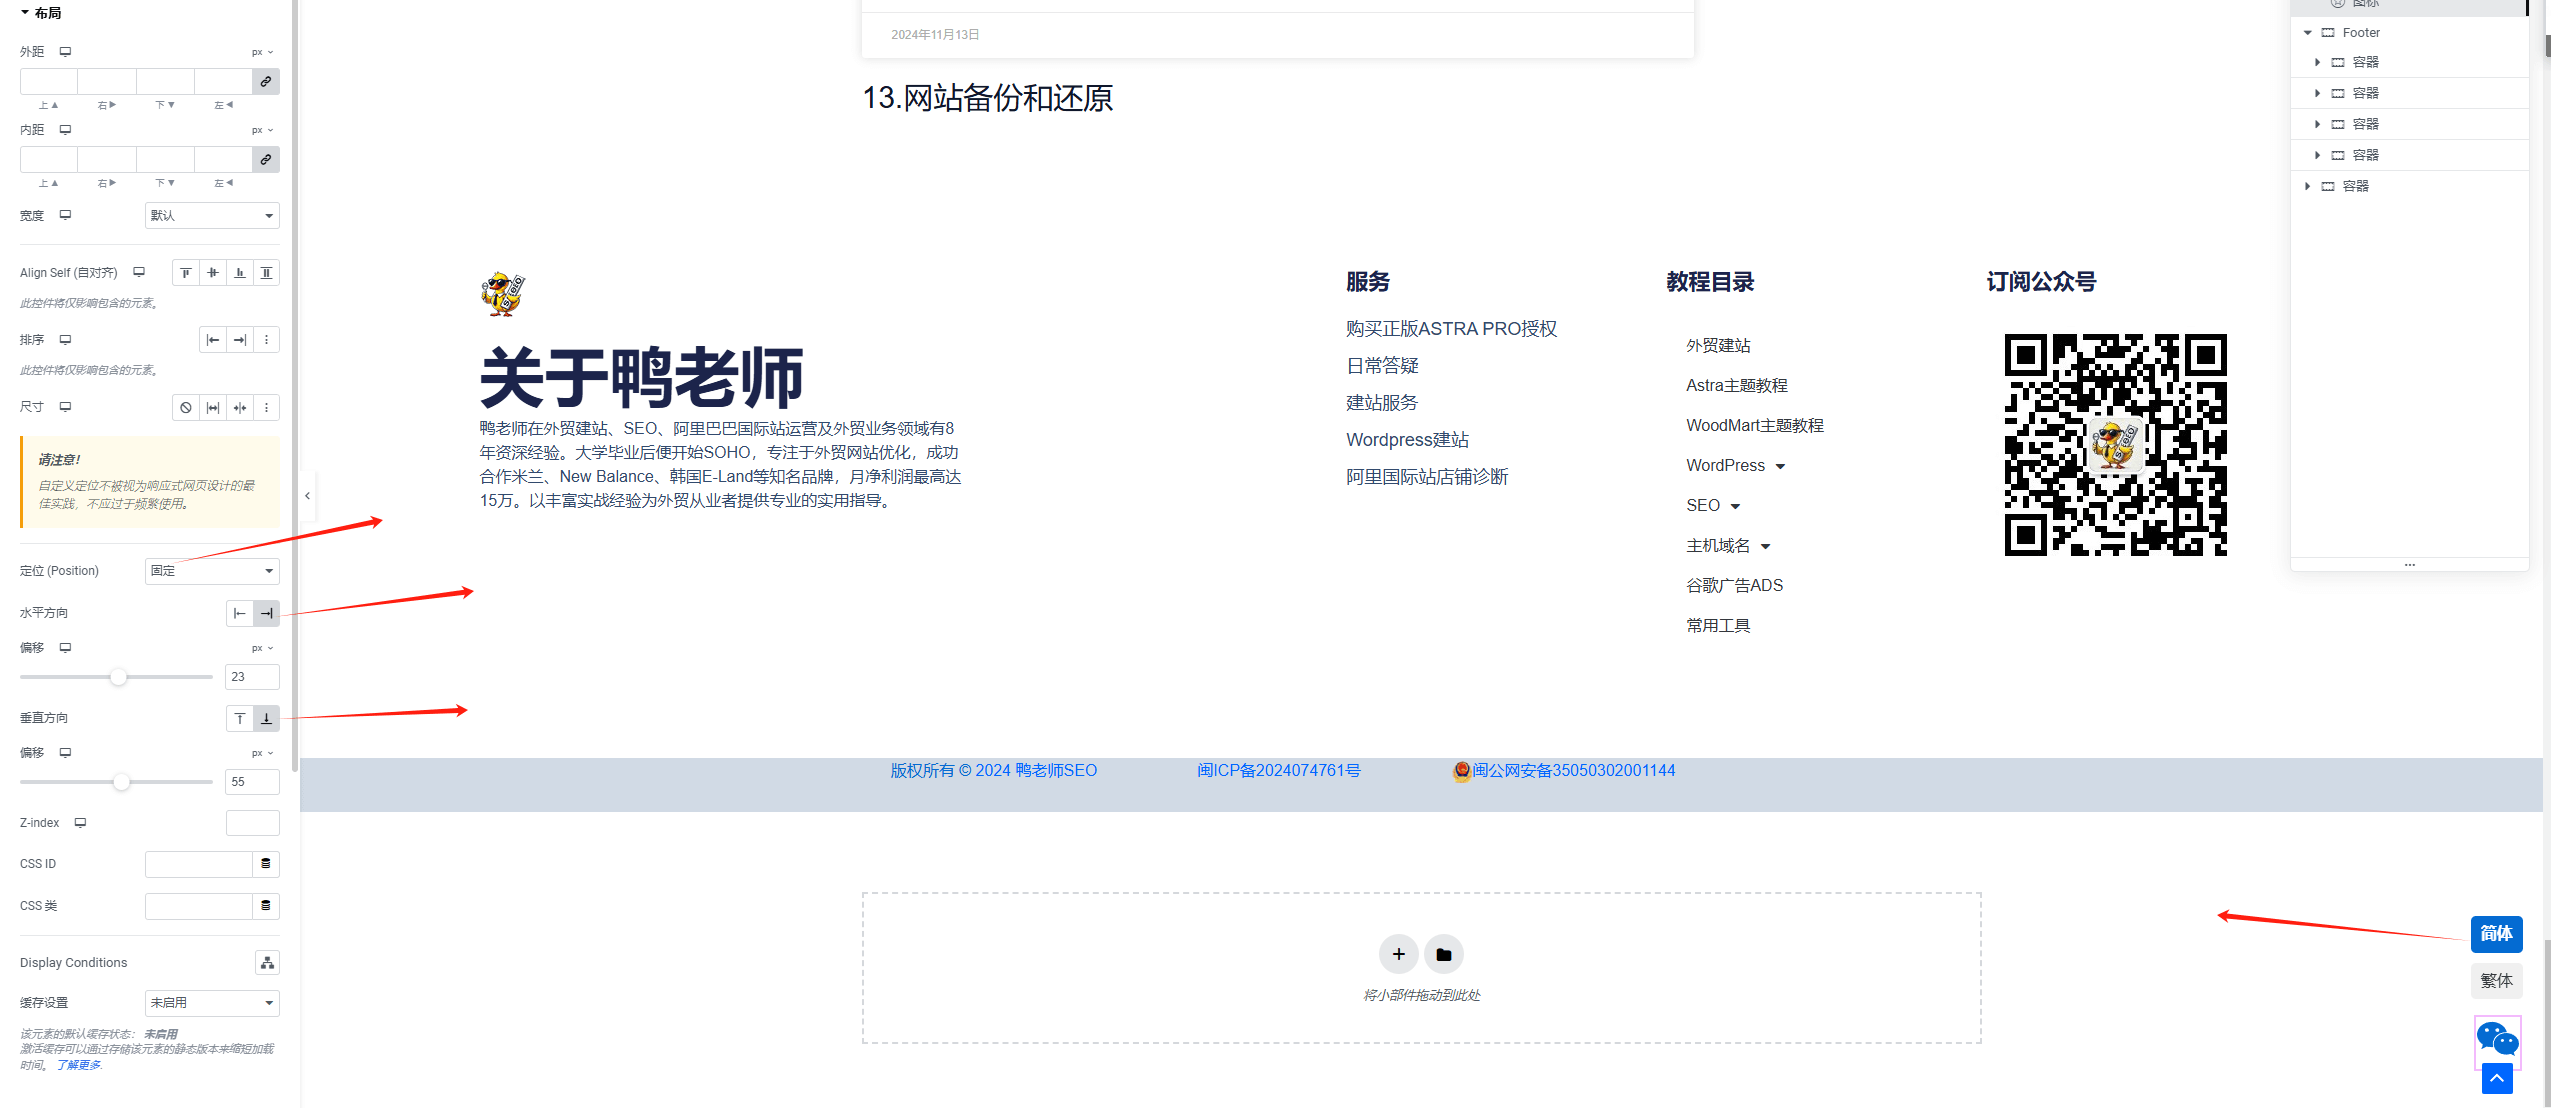Set Align Self to center
2551x1108 pixels.
[213, 273]
